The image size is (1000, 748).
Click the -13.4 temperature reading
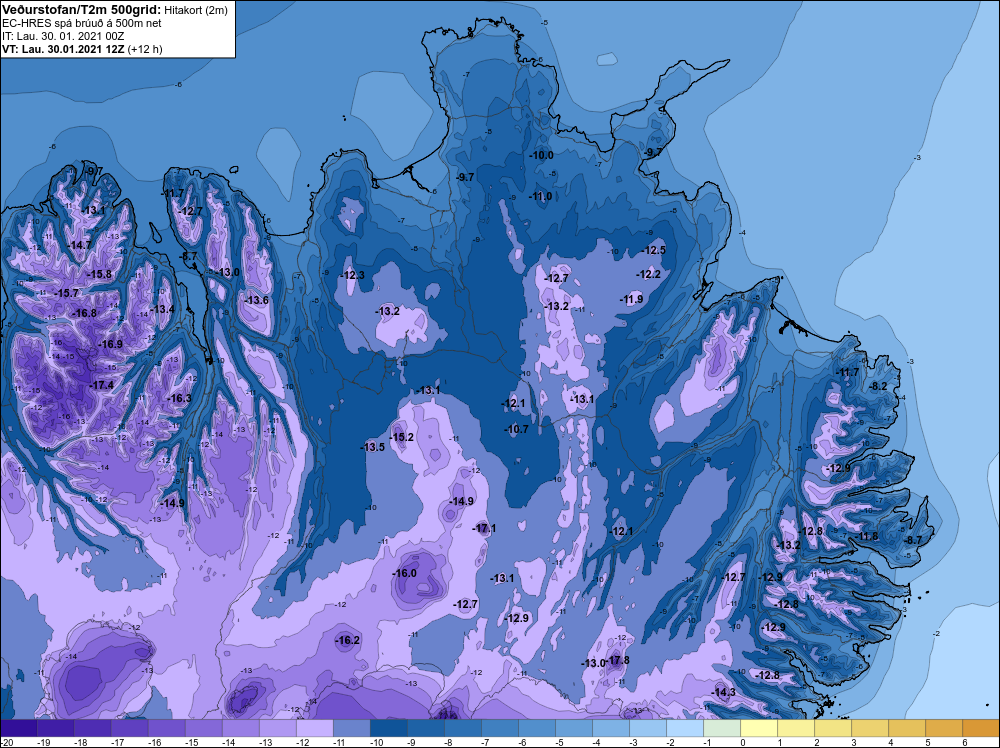(x=162, y=309)
